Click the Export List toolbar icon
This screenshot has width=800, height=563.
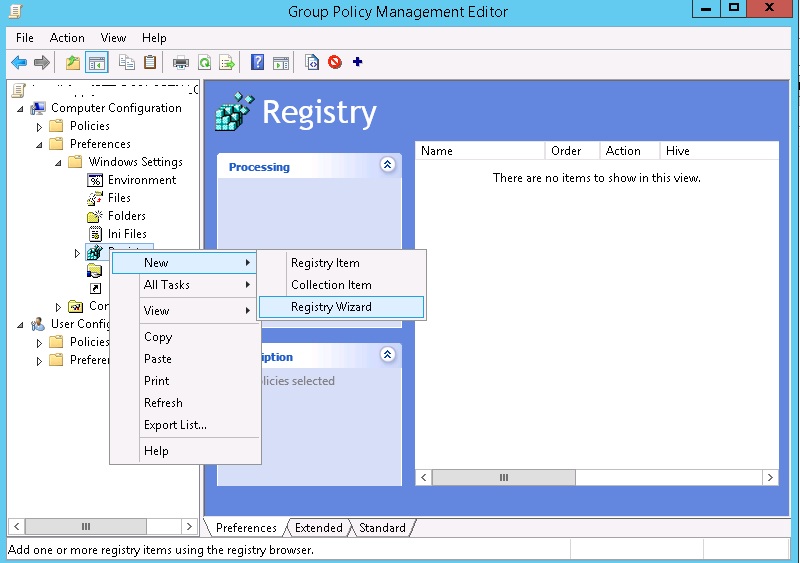click(x=228, y=62)
